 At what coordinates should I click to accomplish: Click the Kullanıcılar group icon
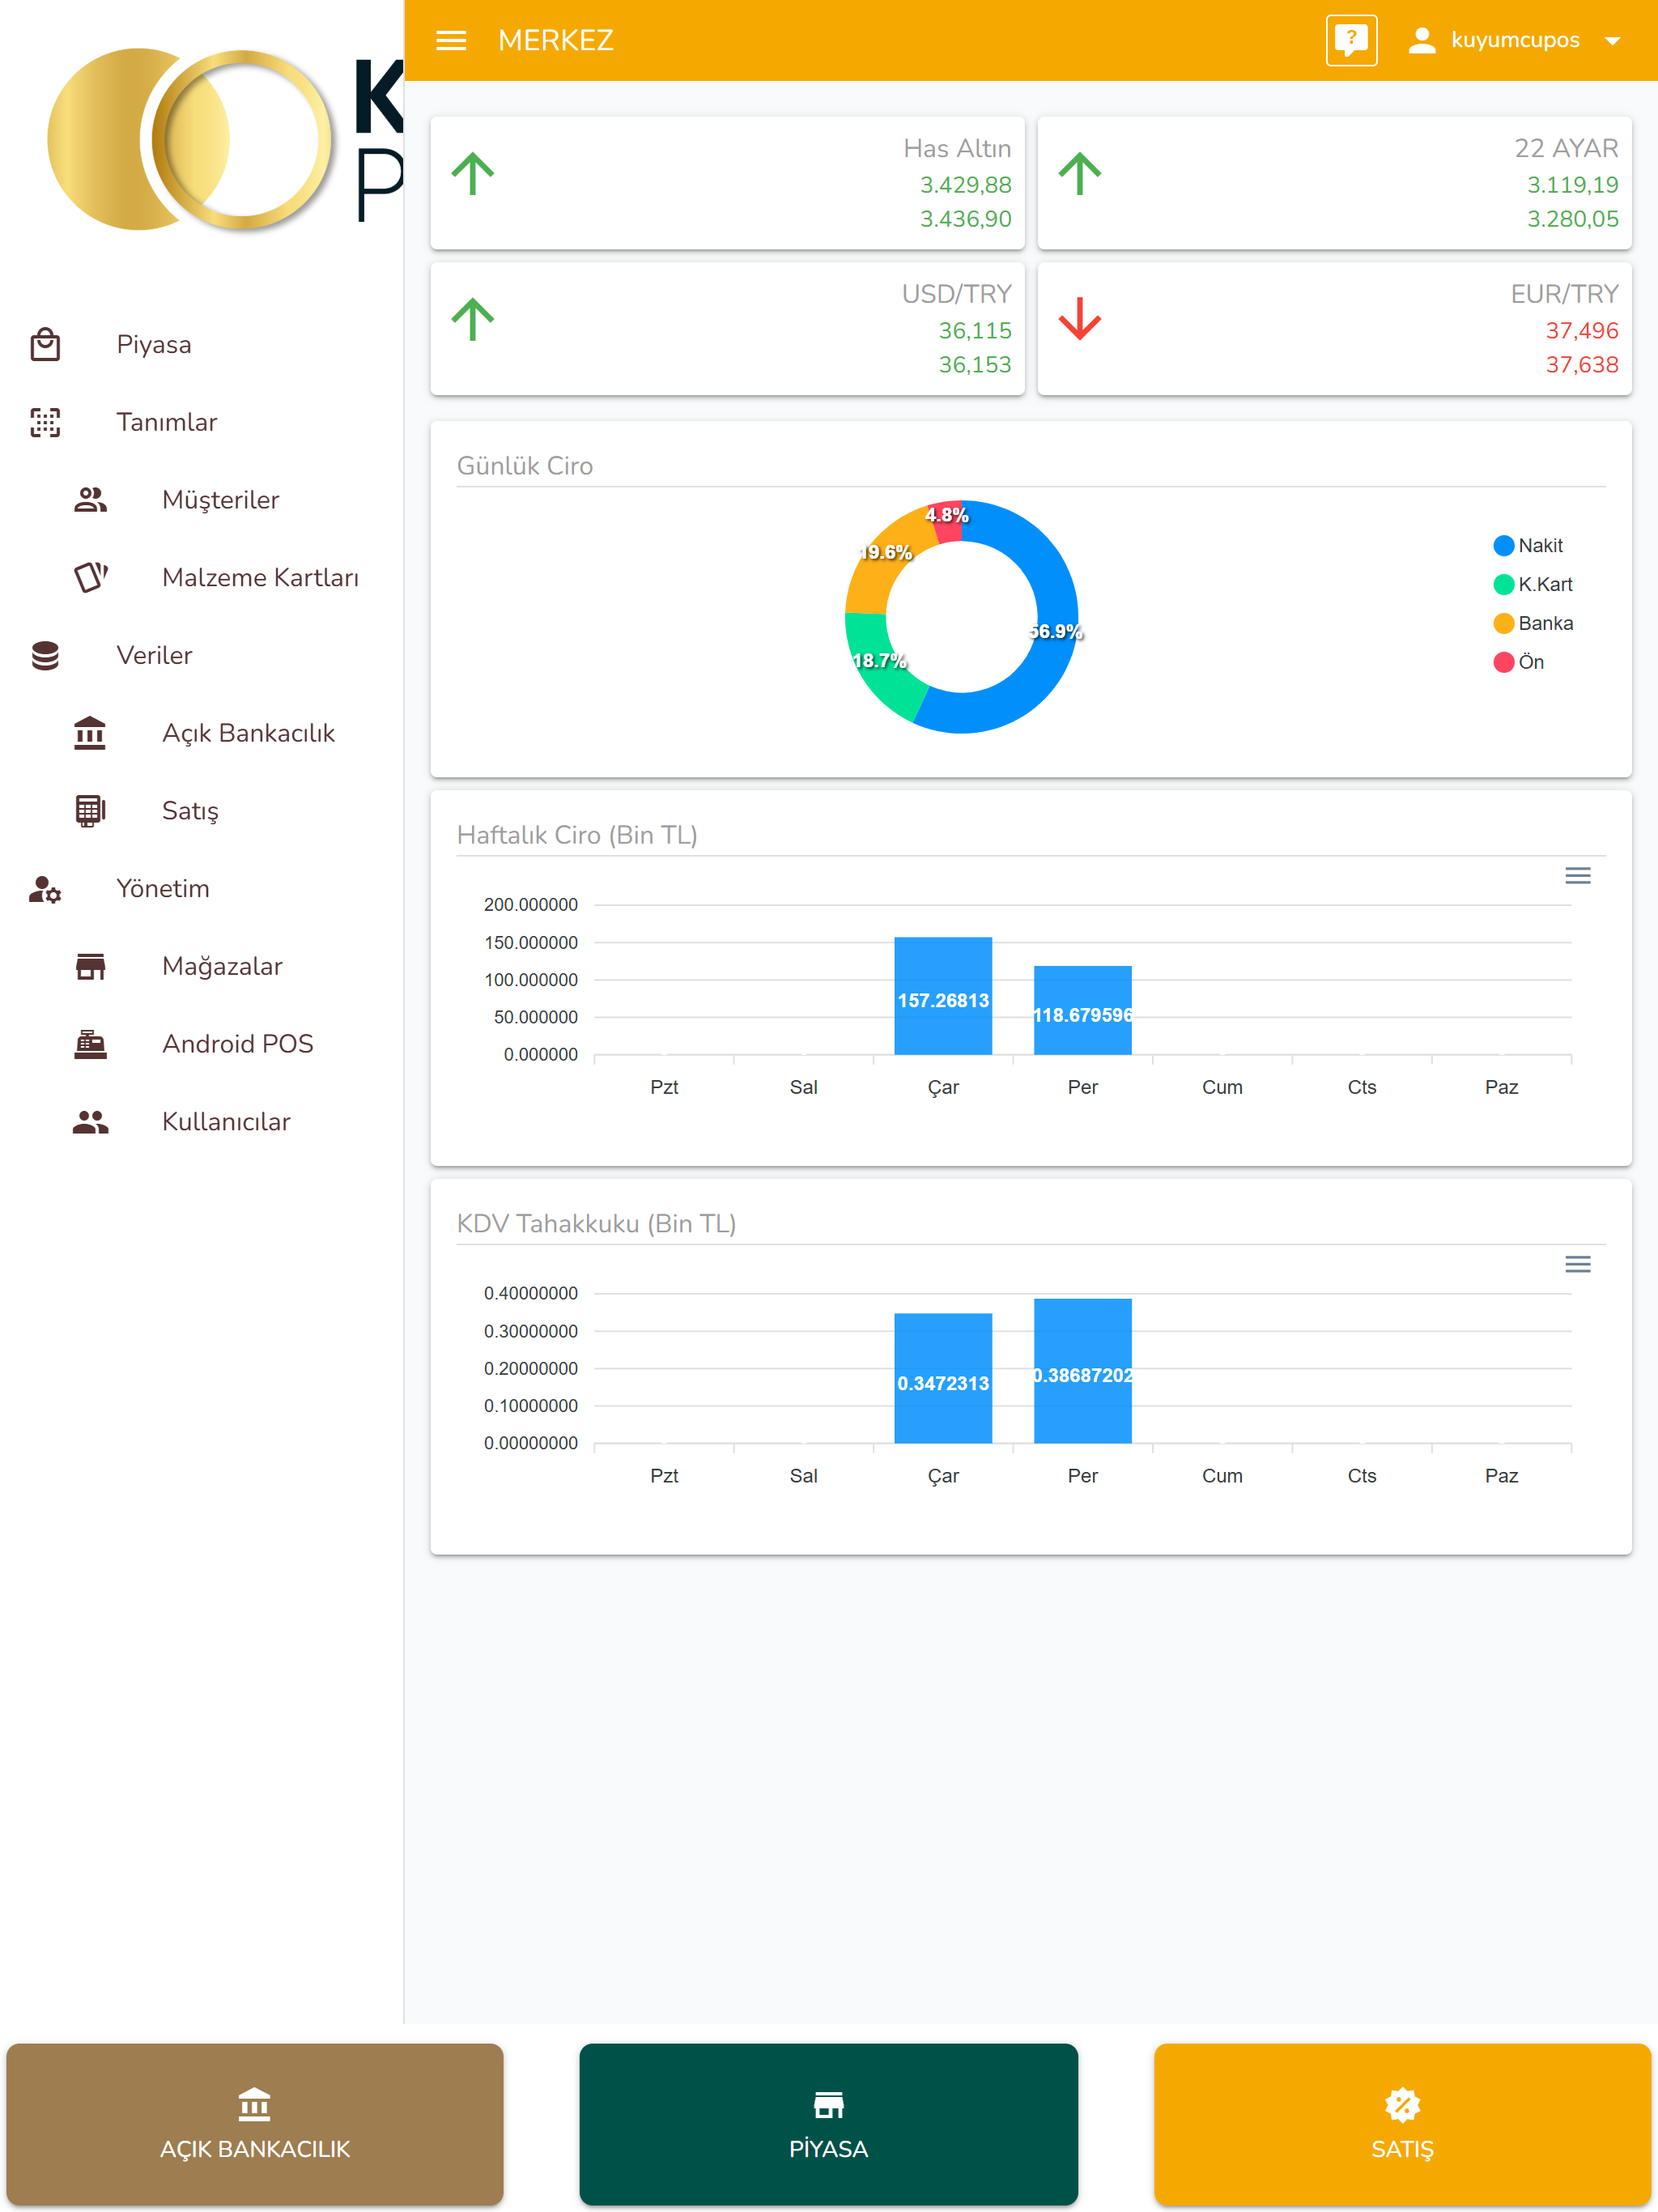point(90,1121)
